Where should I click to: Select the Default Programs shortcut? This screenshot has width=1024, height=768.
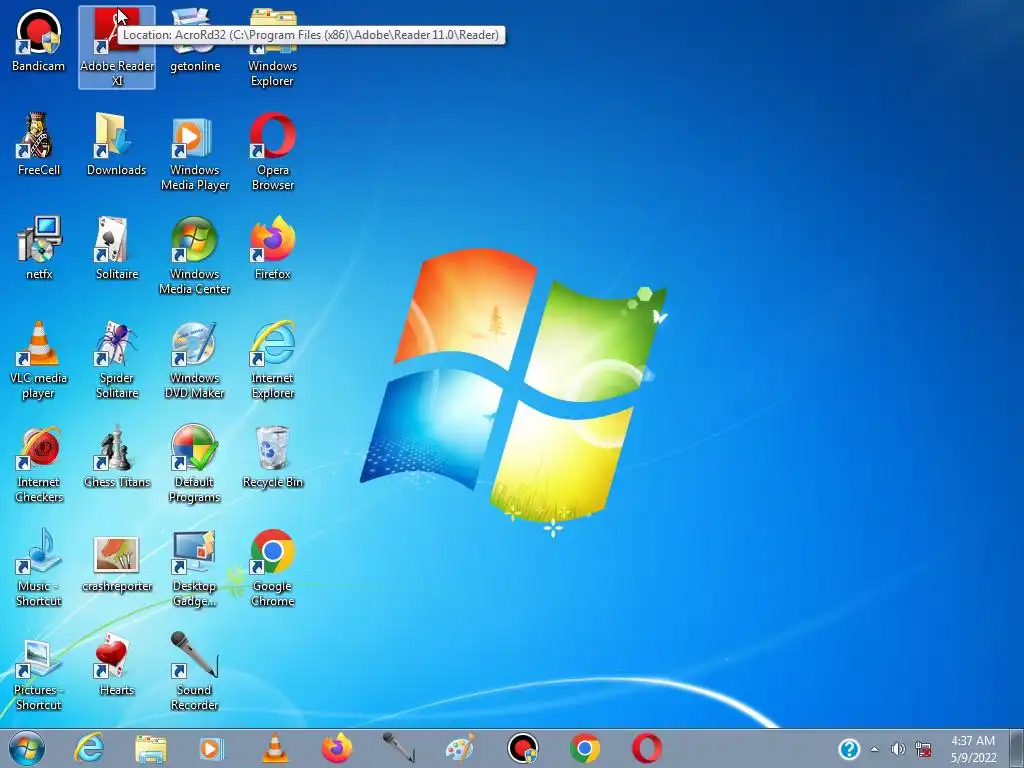point(195,463)
